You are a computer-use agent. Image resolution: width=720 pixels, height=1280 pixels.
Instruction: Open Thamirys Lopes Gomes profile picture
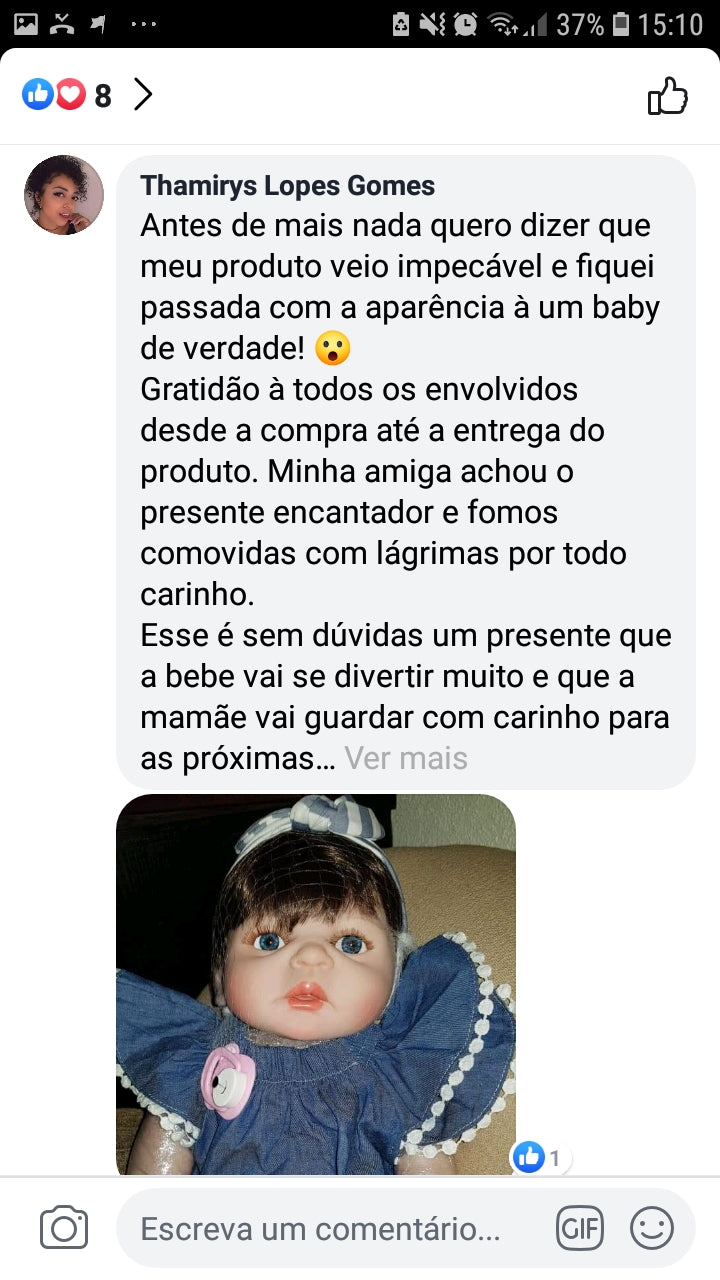tap(64, 195)
